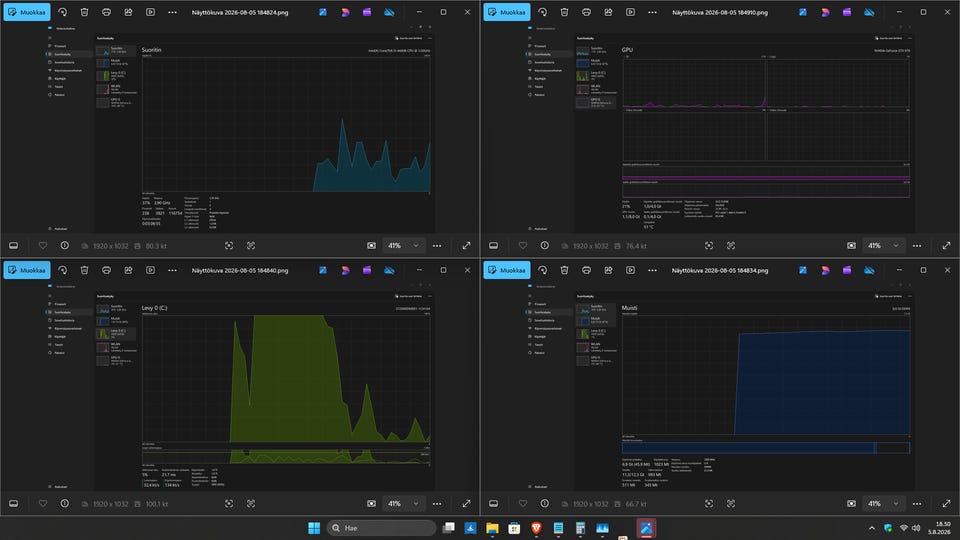Click file name Näyttökuva 2026-08-05 184840.png
This screenshot has width=960, height=540.
click(240, 270)
